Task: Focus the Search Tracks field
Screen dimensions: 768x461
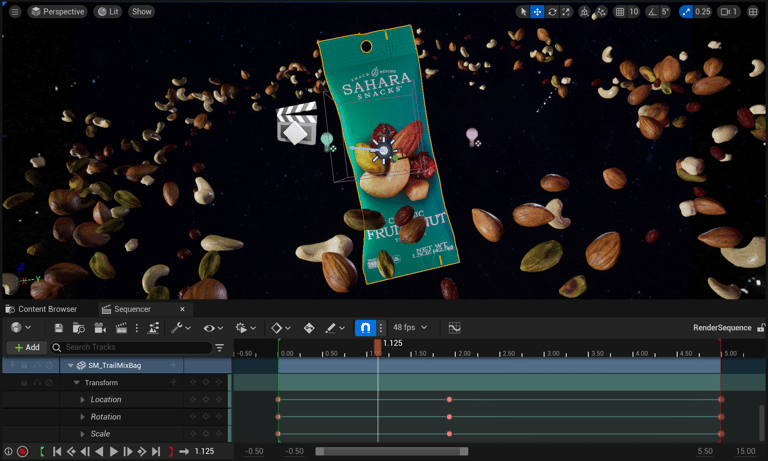Action: coord(131,347)
